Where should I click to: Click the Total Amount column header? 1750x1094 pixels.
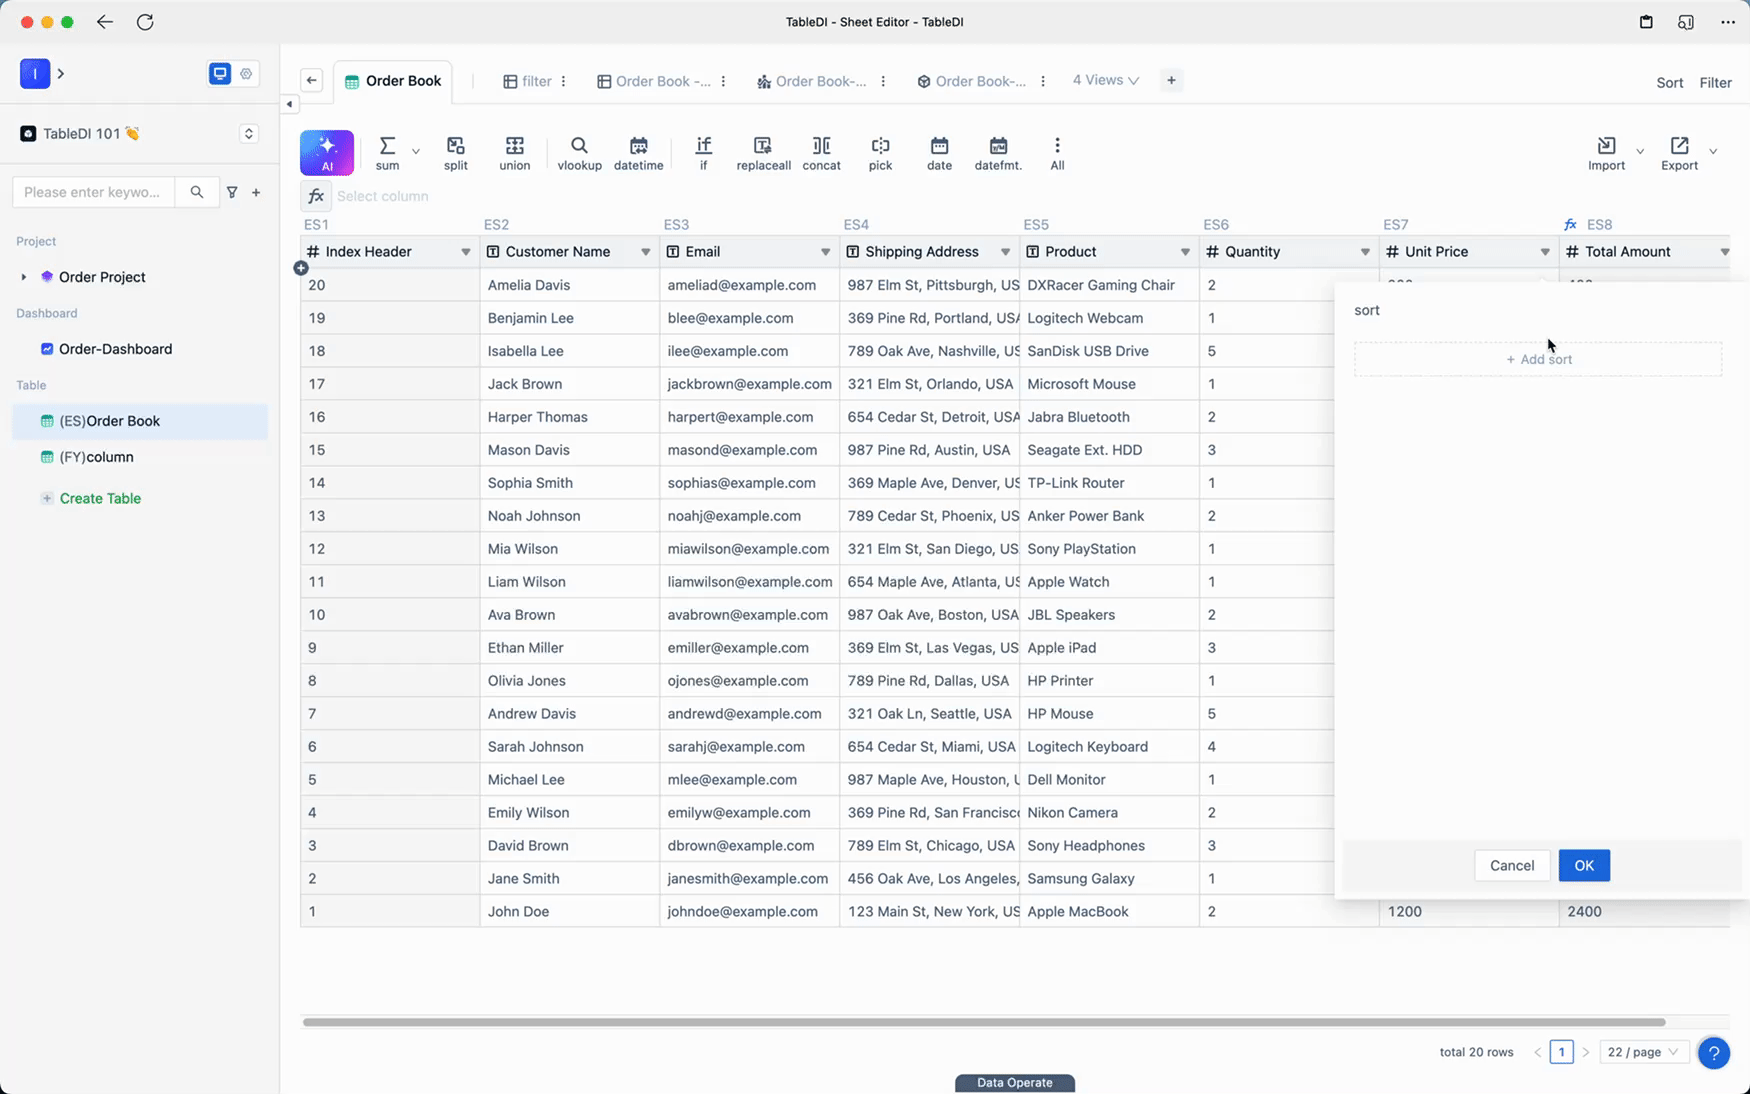coord(1645,252)
